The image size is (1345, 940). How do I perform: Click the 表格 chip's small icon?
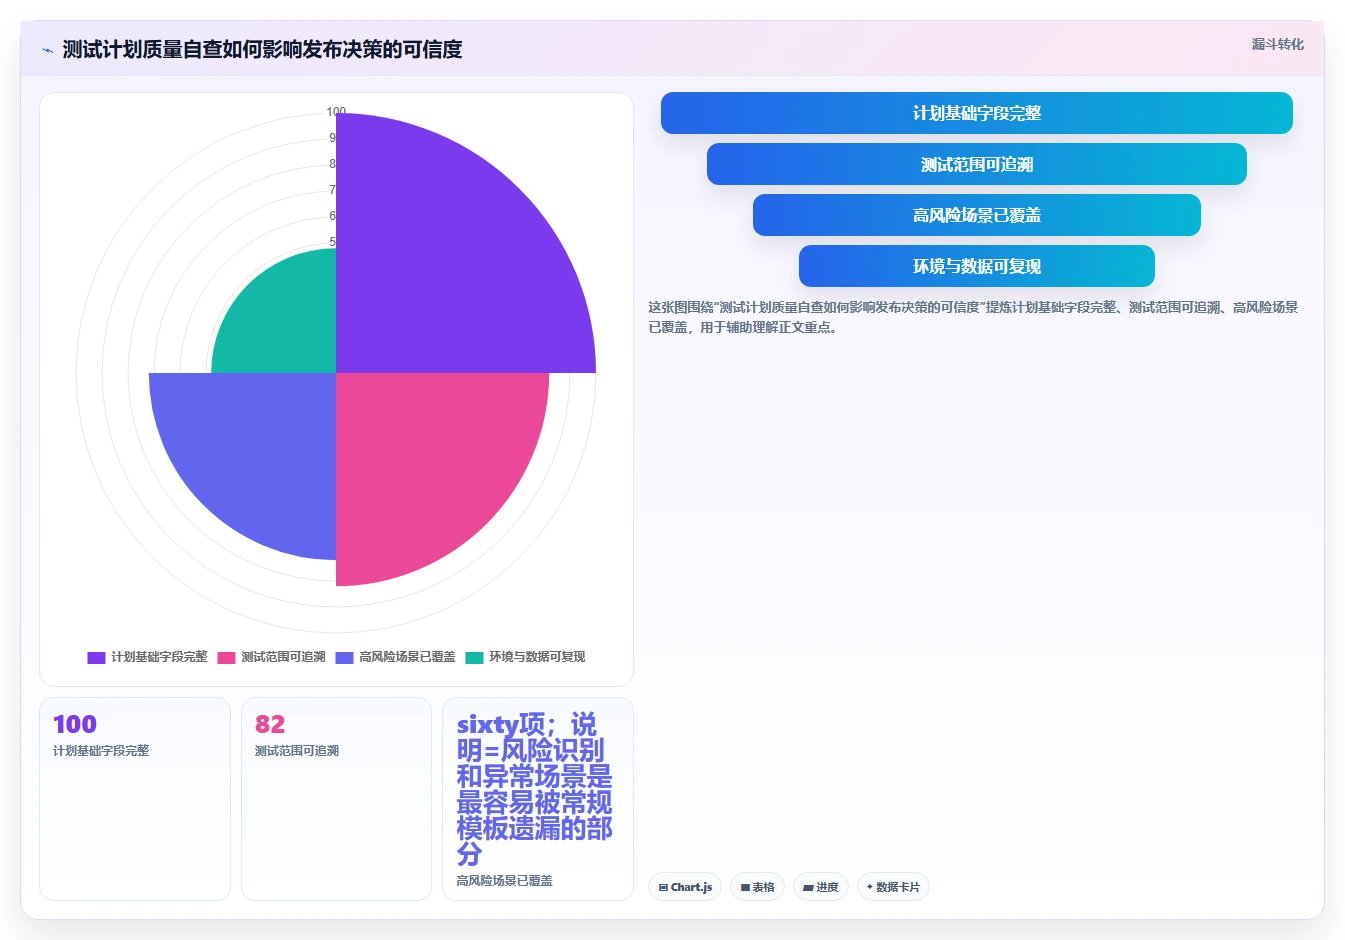(x=745, y=888)
